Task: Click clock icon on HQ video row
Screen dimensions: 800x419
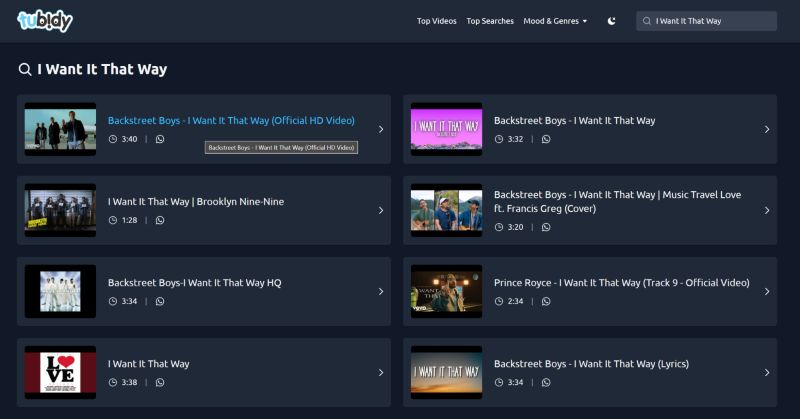Action: point(113,301)
